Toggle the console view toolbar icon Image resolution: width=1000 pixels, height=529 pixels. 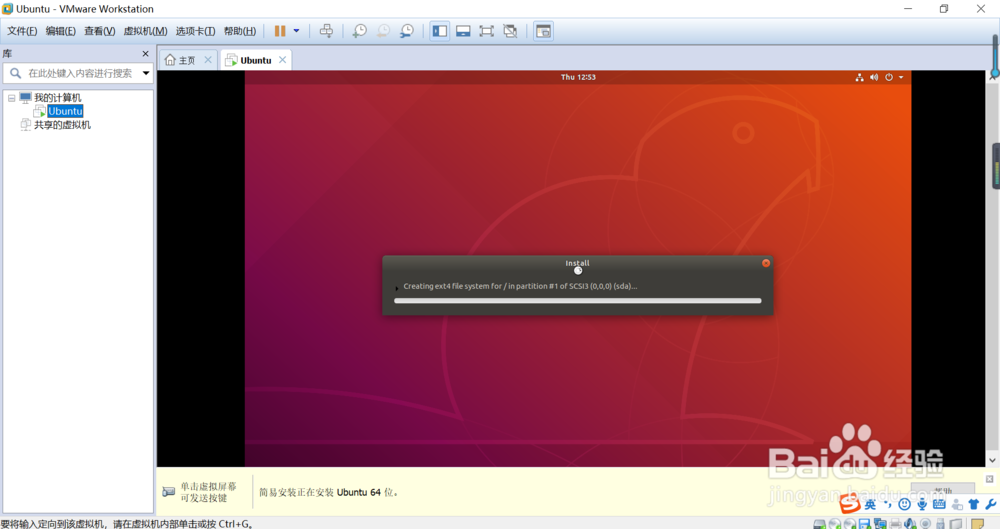point(543,31)
